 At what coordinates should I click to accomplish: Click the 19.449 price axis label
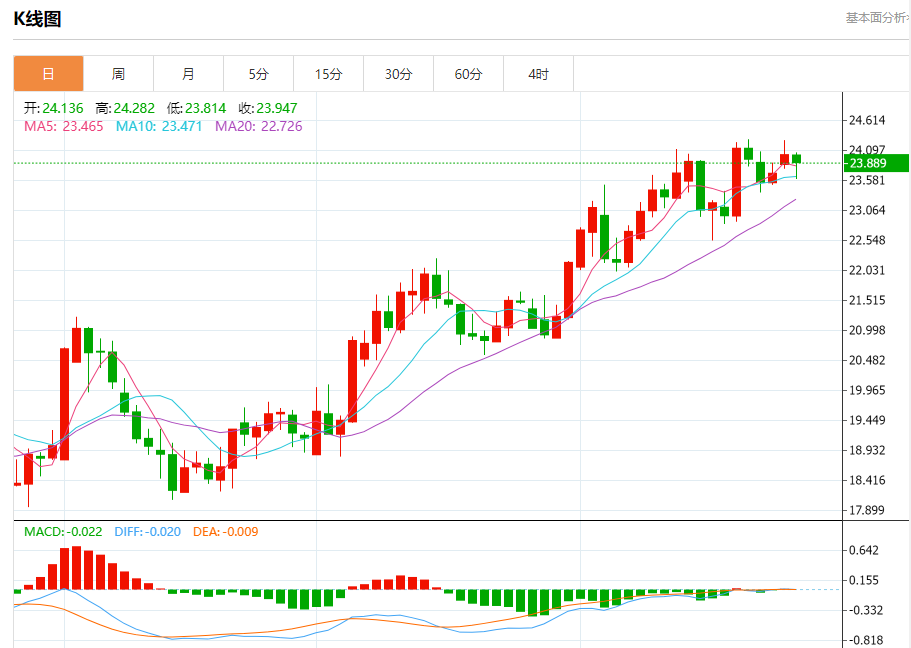(867, 420)
